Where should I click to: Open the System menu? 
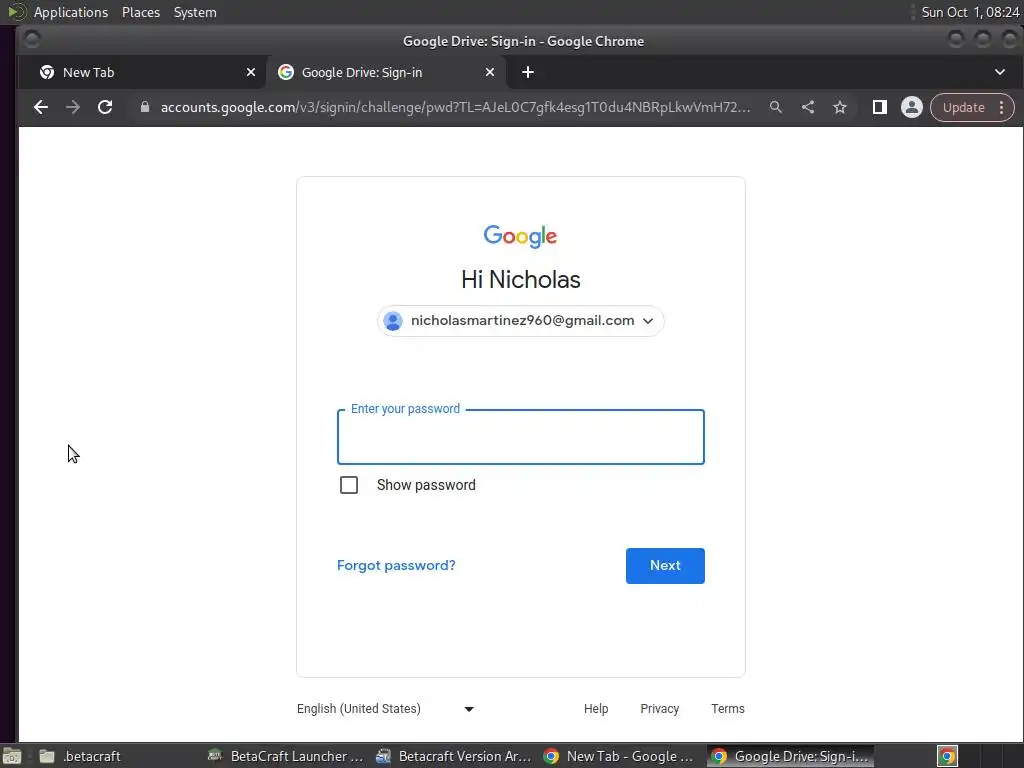[x=195, y=12]
